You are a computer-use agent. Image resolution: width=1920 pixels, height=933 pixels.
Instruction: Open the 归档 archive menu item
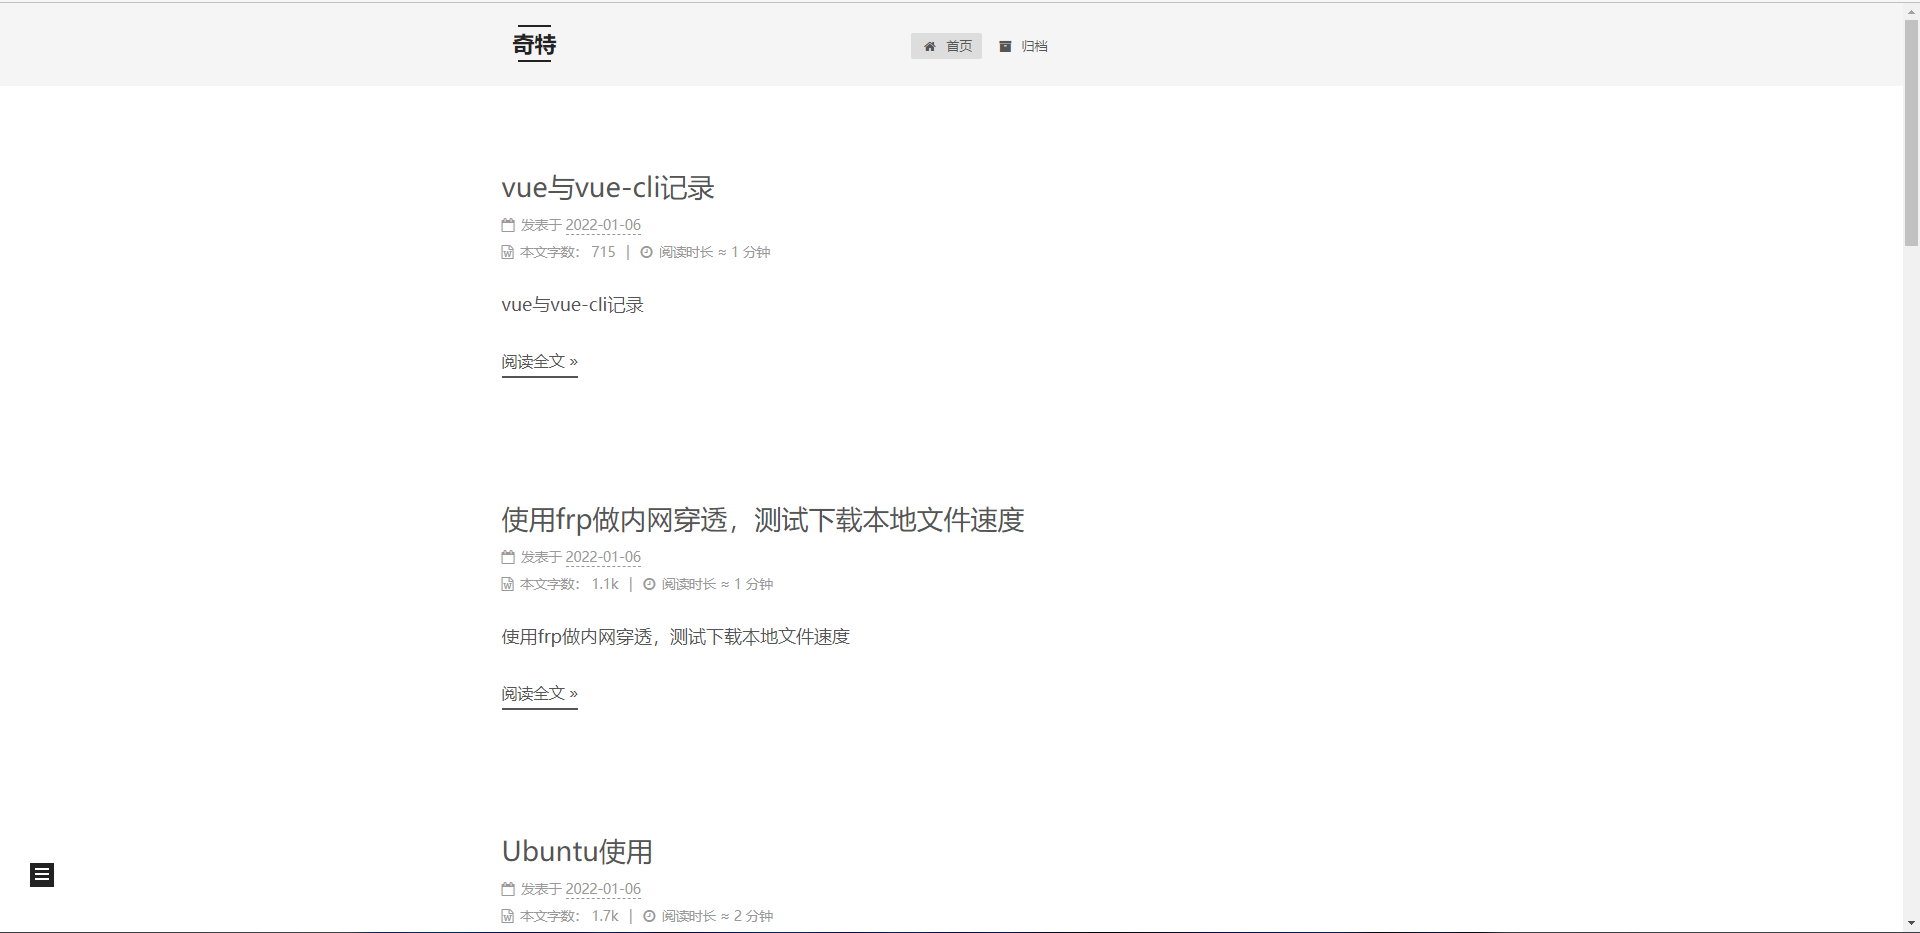1023,46
